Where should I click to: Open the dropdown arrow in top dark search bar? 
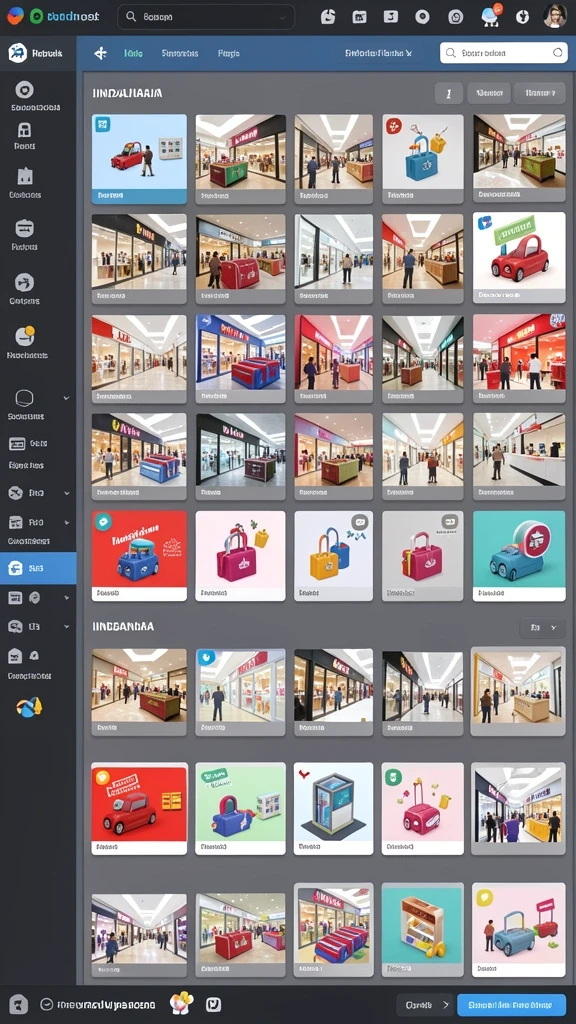283,18
